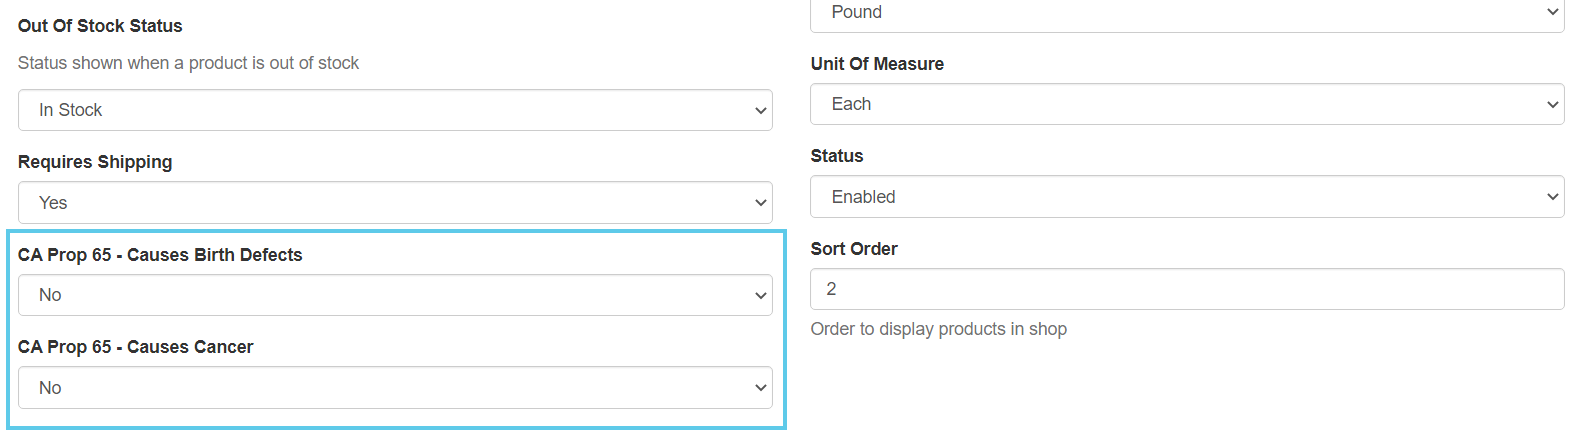Focus the Sort Order input field
This screenshot has height=438, width=1583.
[1187, 289]
